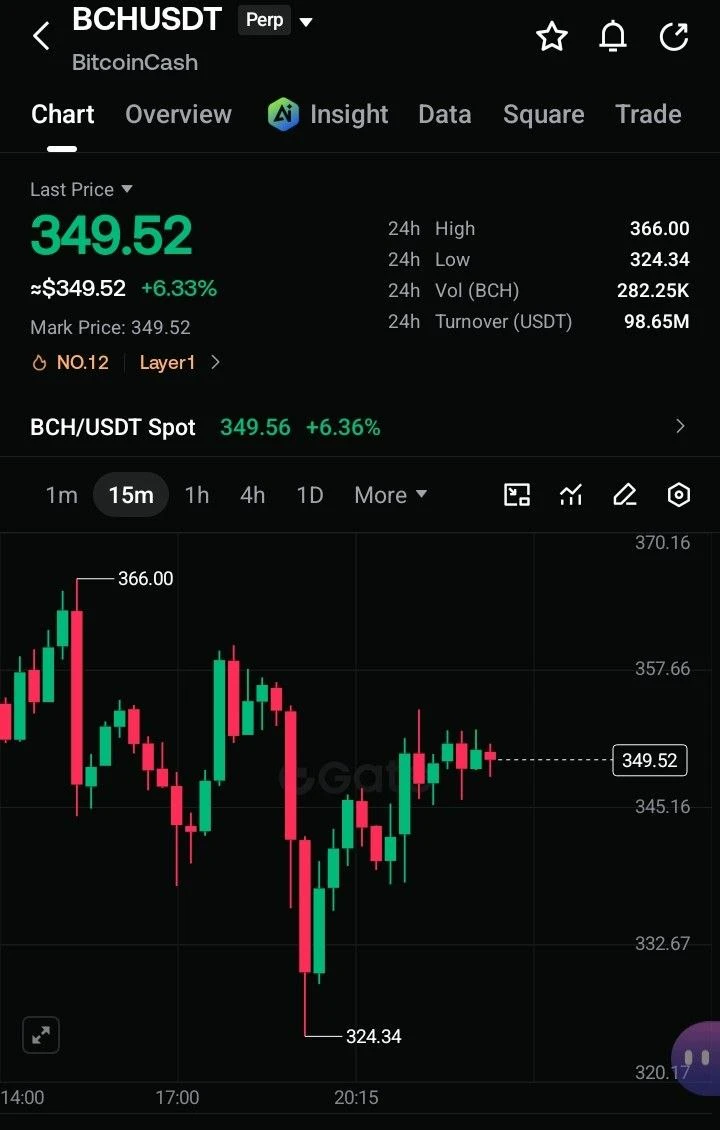Tap the 24h Low value 324.34
The image size is (720, 1130).
tap(659, 259)
